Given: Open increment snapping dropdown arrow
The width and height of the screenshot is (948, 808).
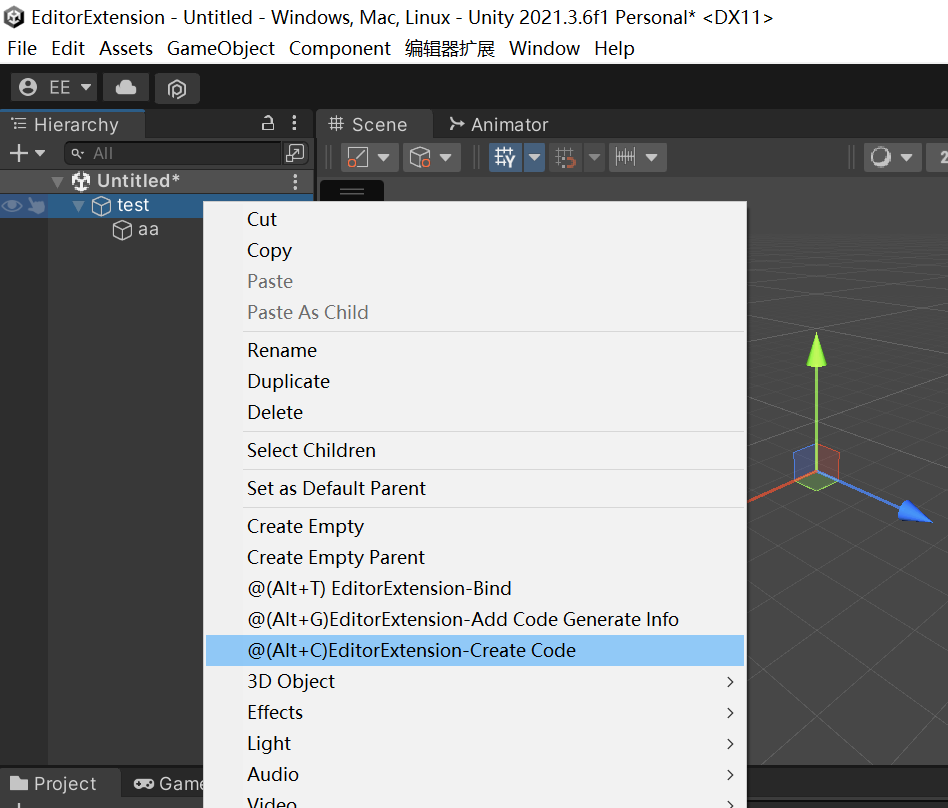Looking at the screenshot, I should coord(652,157).
